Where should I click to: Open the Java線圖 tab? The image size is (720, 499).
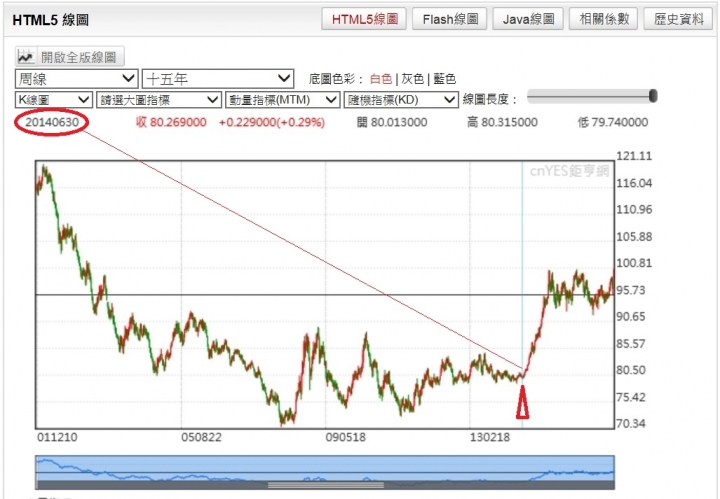click(528, 19)
